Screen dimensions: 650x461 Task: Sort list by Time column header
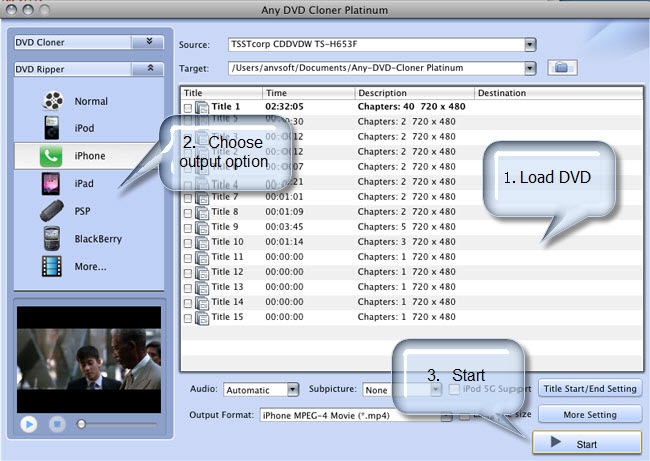click(308, 93)
